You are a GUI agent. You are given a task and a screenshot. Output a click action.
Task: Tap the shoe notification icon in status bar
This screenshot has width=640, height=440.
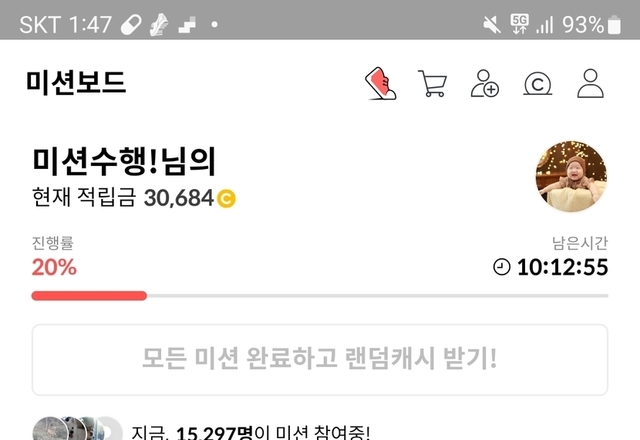pyautogui.click(x=159, y=24)
